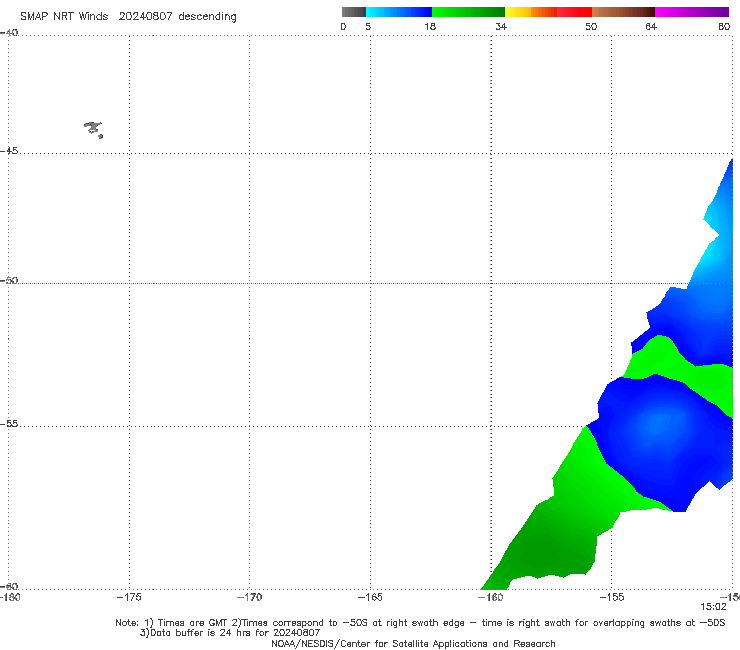Click the brown segment of the color bar
This screenshot has width=740, height=650.
[x=623, y=12]
